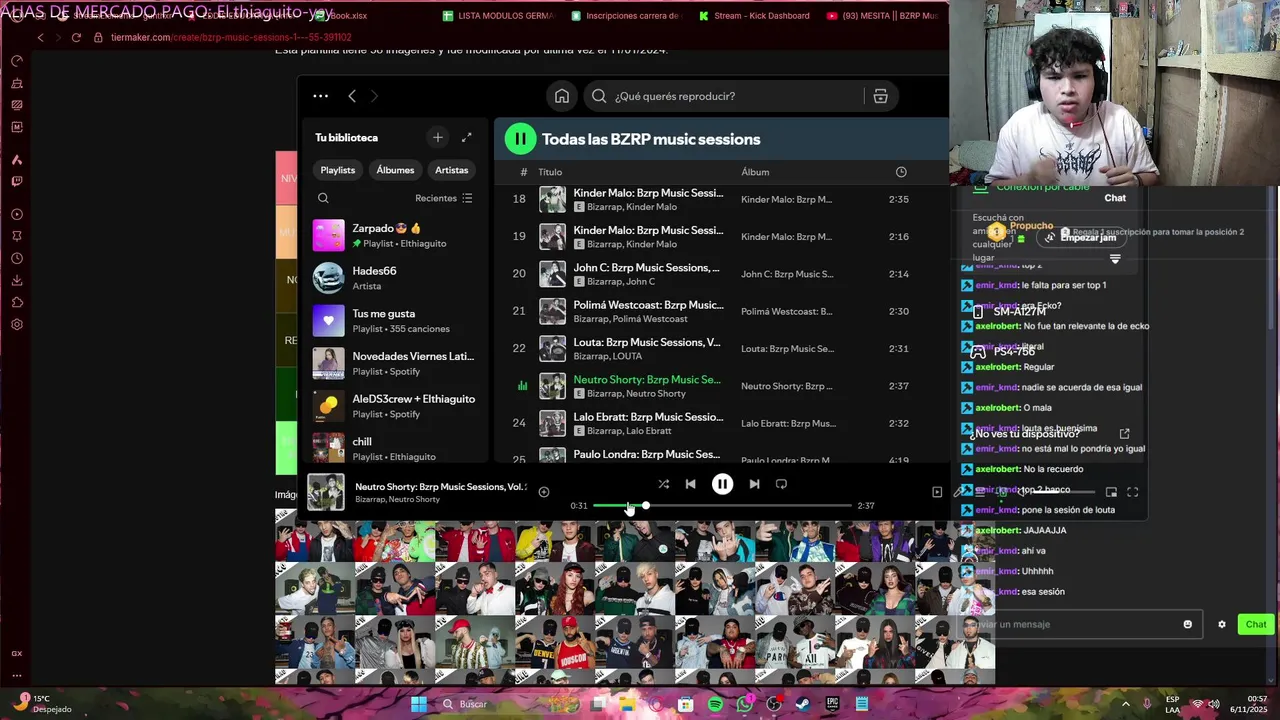1280x720 pixels.
Task: Collapse the chat panel header arrow
Action: (x=1115, y=259)
